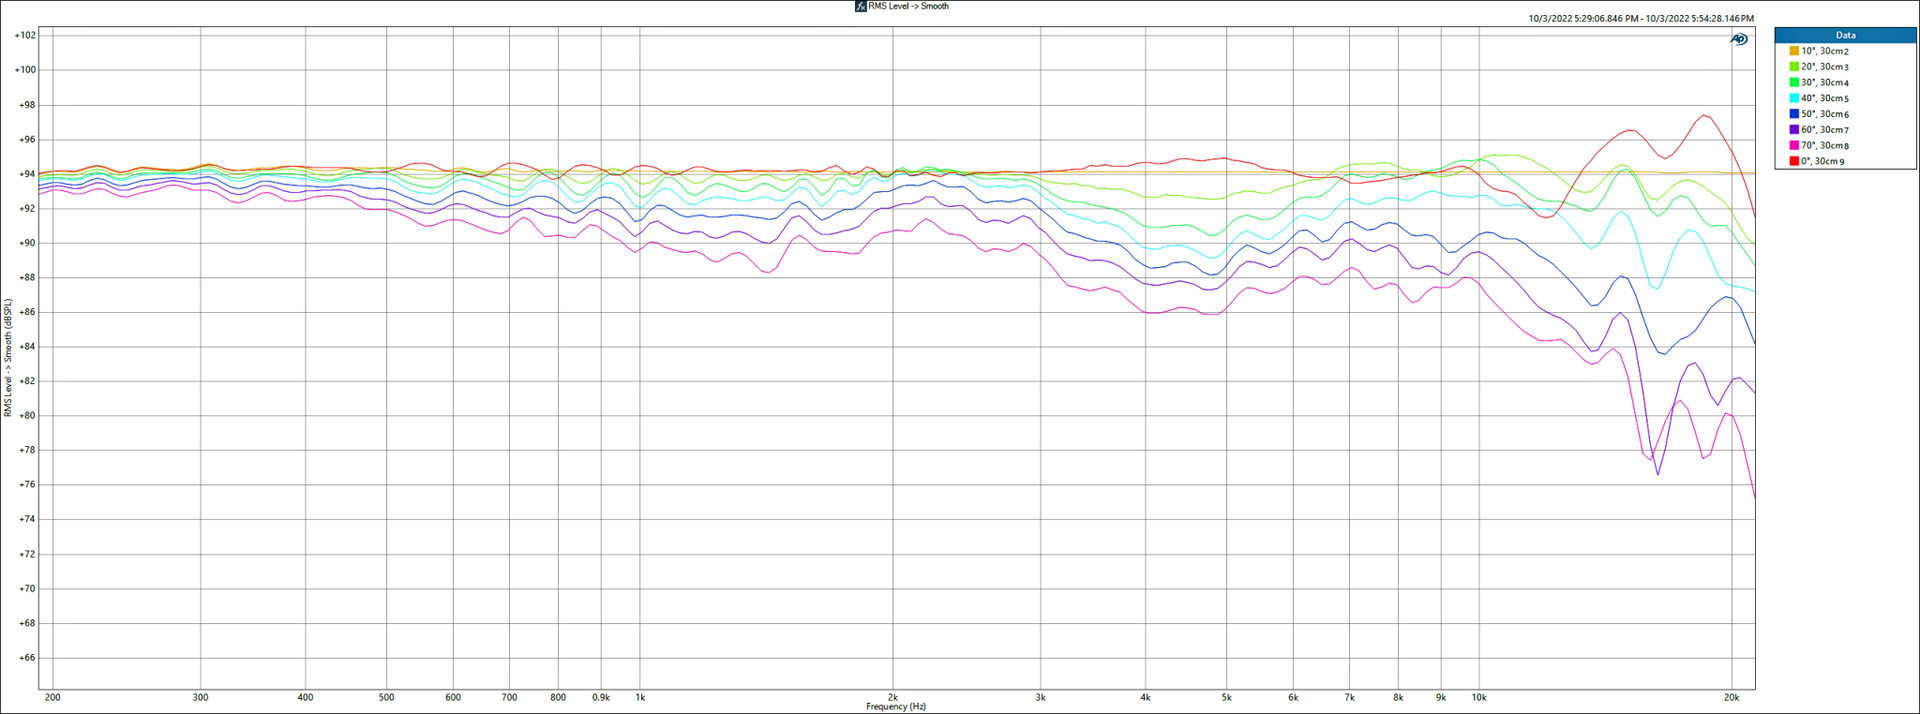The width and height of the screenshot is (1920, 714).
Task: Click the 10k tick on frequency axis
Action: coord(1479,697)
